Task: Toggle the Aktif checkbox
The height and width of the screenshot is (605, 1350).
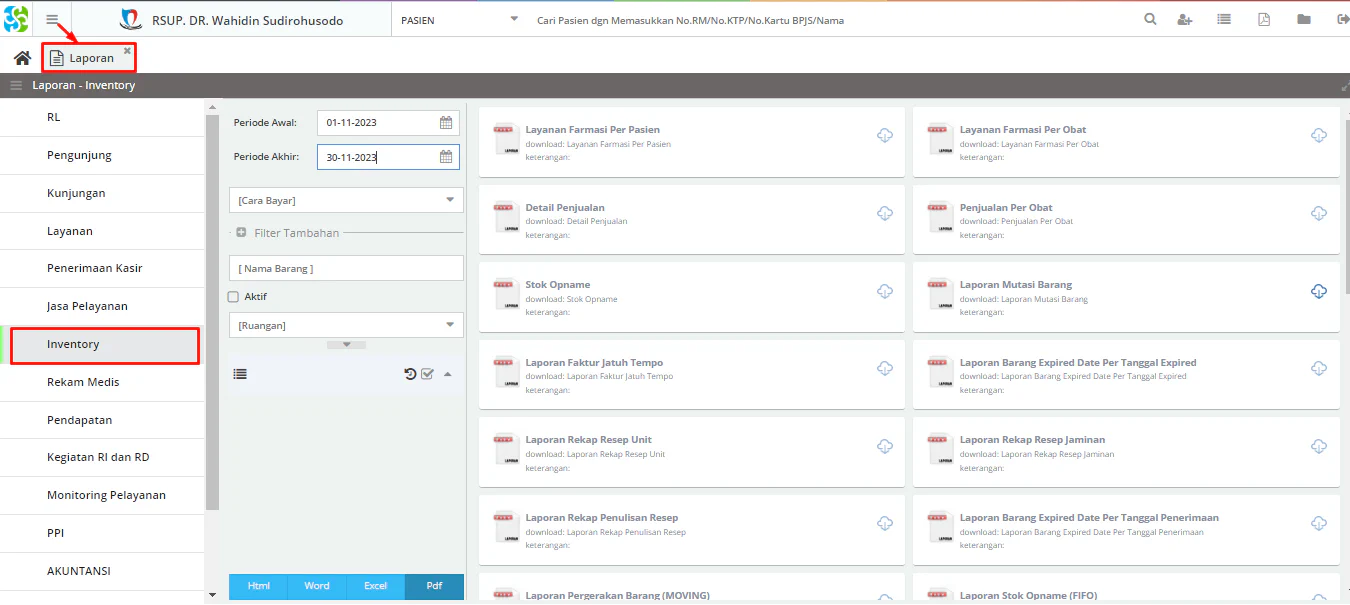Action: pos(233,297)
